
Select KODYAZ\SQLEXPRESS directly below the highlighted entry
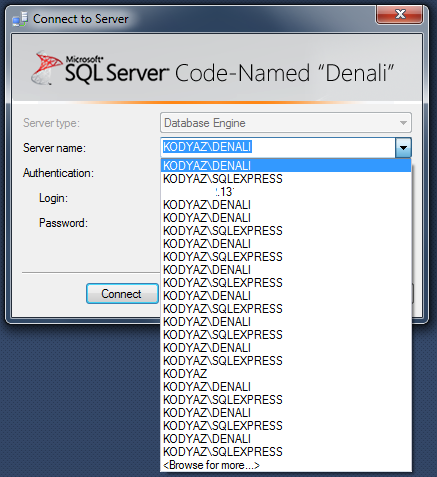(x=286, y=179)
